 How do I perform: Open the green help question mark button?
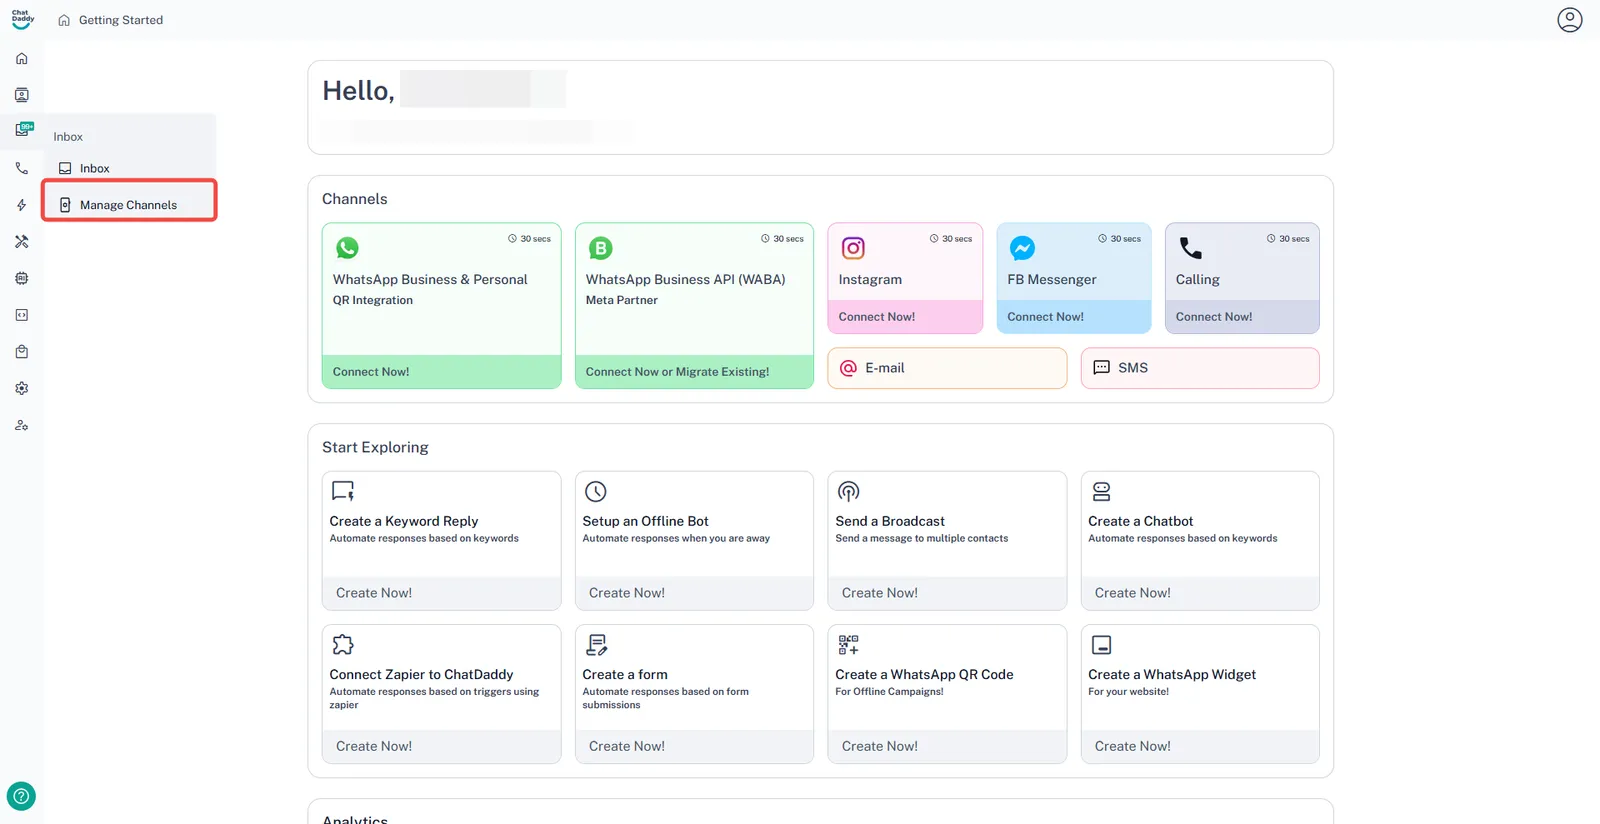tap(21, 796)
